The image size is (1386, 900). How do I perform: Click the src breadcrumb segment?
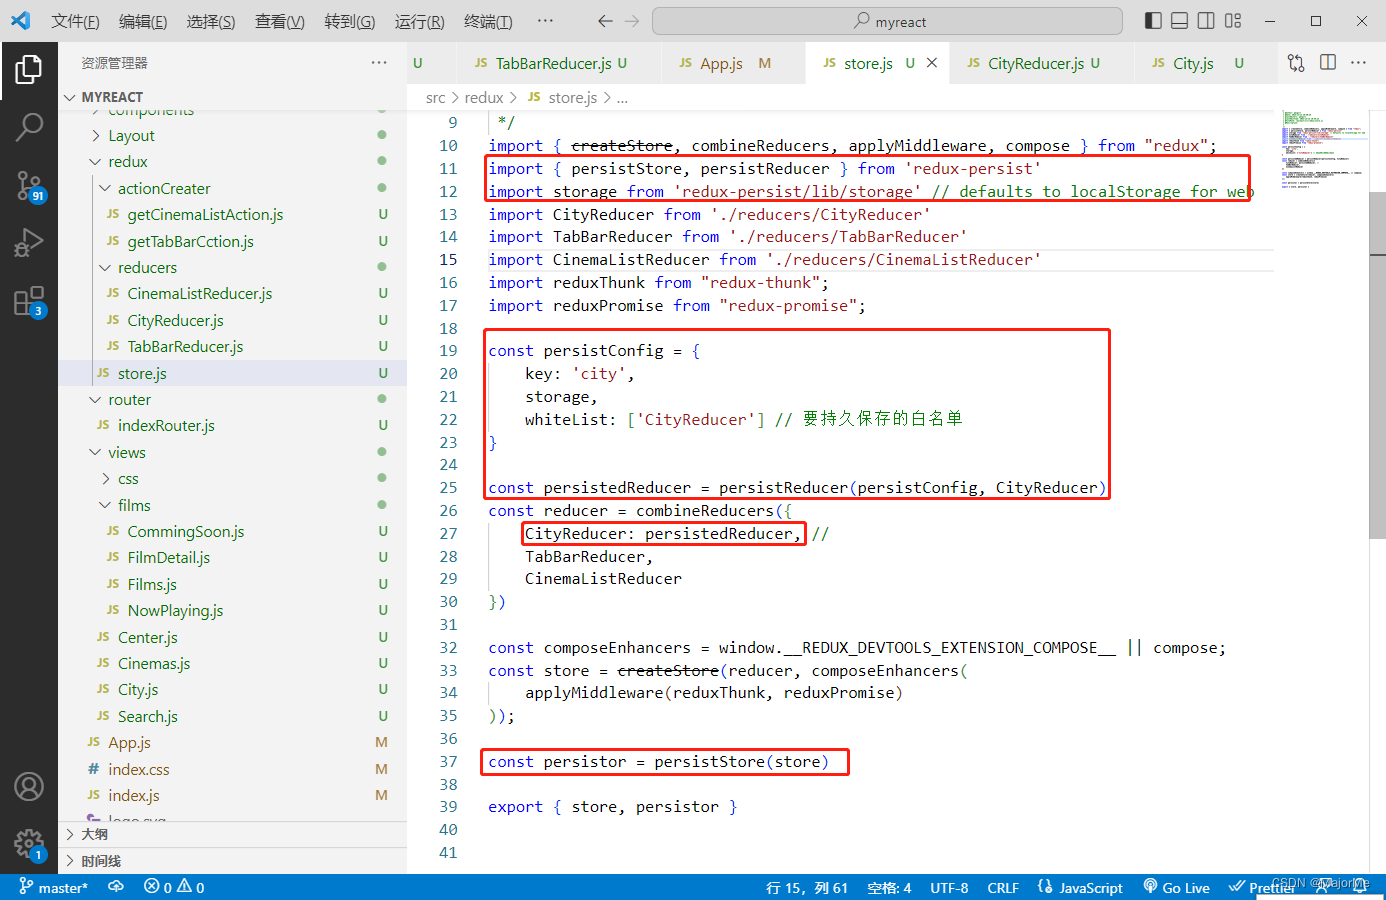pos(436,97)
